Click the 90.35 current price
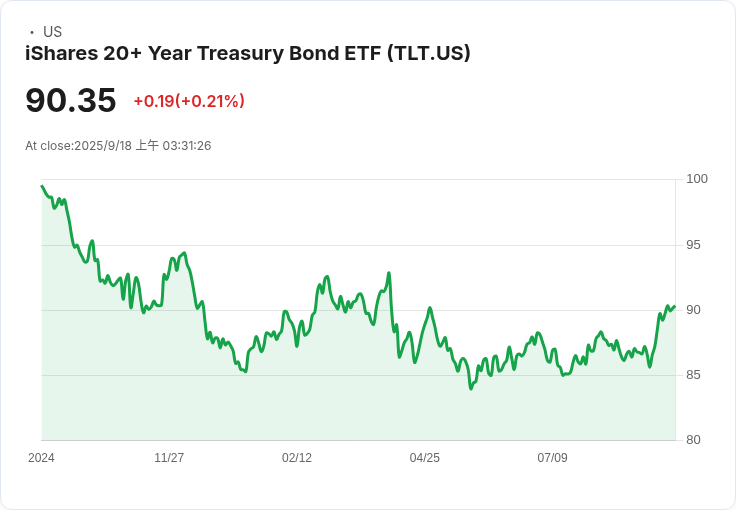 pyautogui.click(x=70, y=100)
